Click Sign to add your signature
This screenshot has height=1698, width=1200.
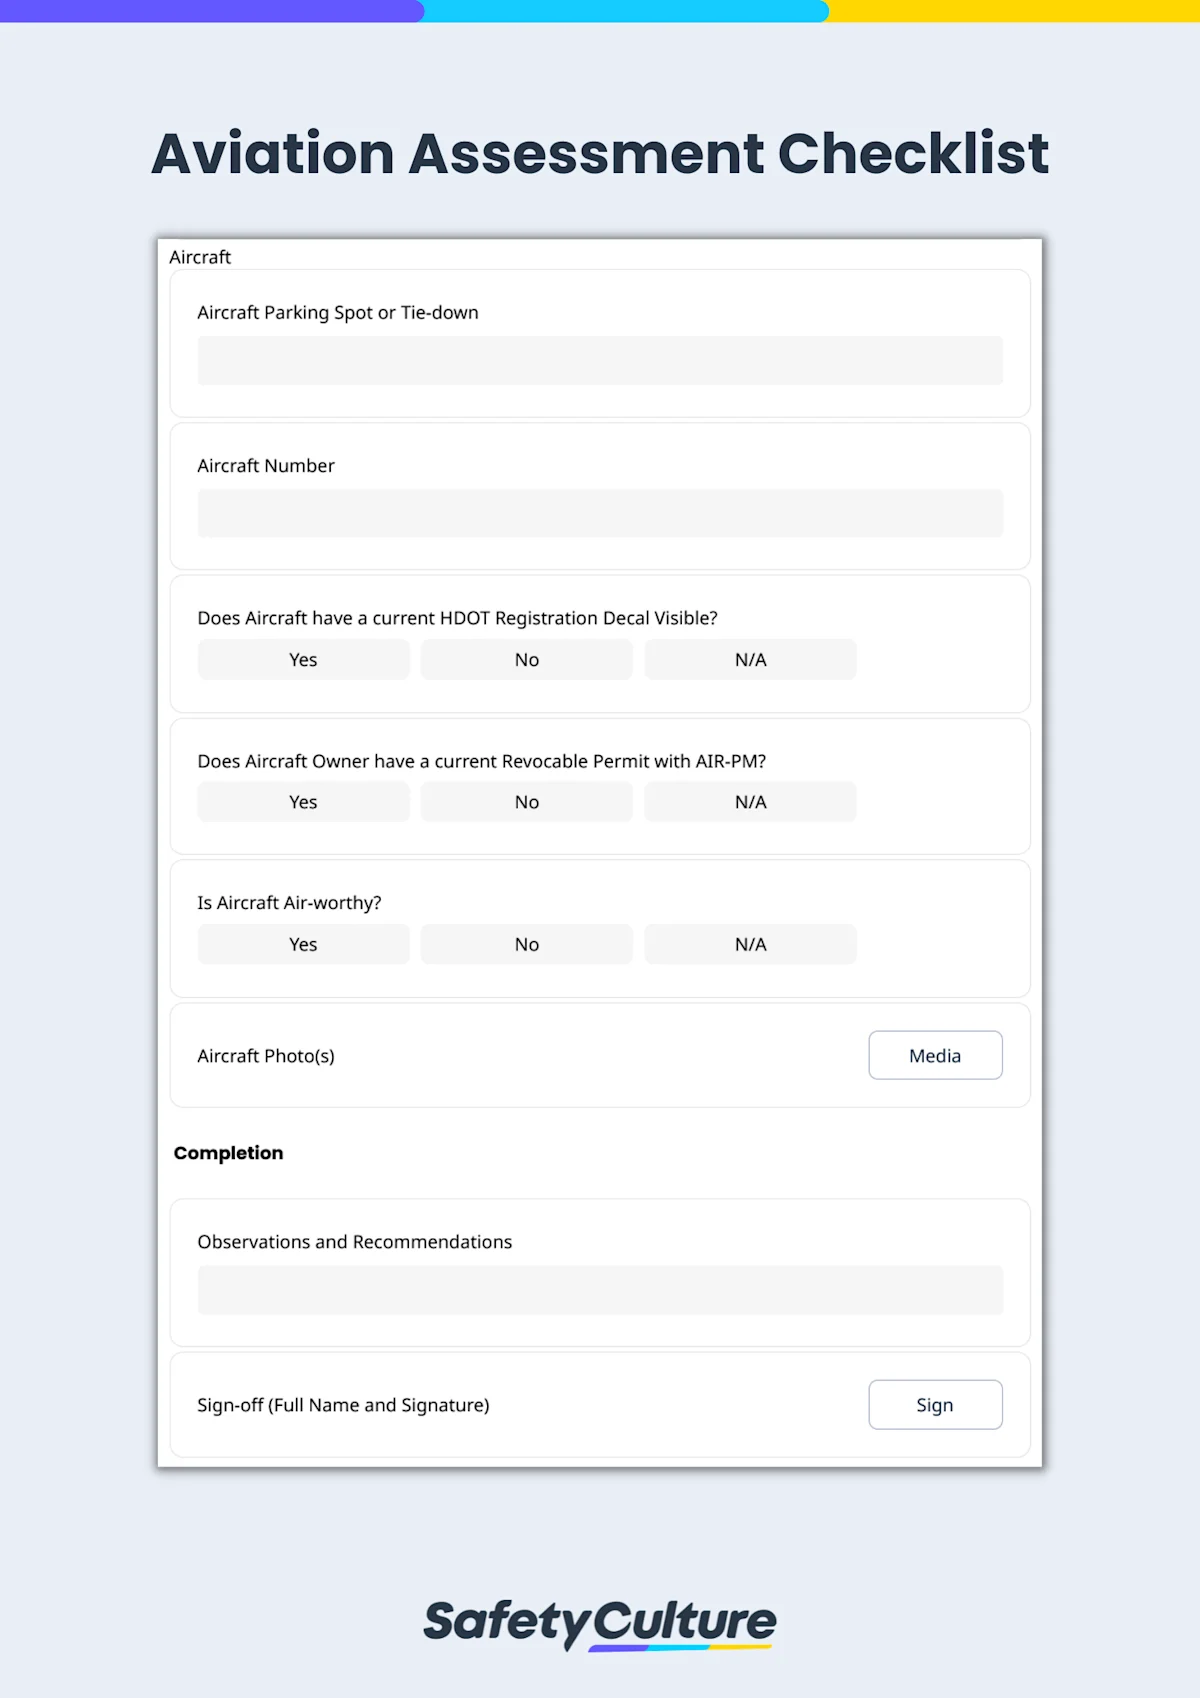935,1404
